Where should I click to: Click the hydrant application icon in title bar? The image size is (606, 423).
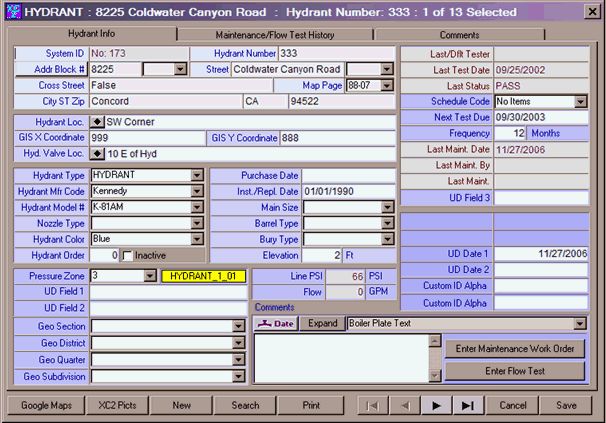(x=13, y=12)
